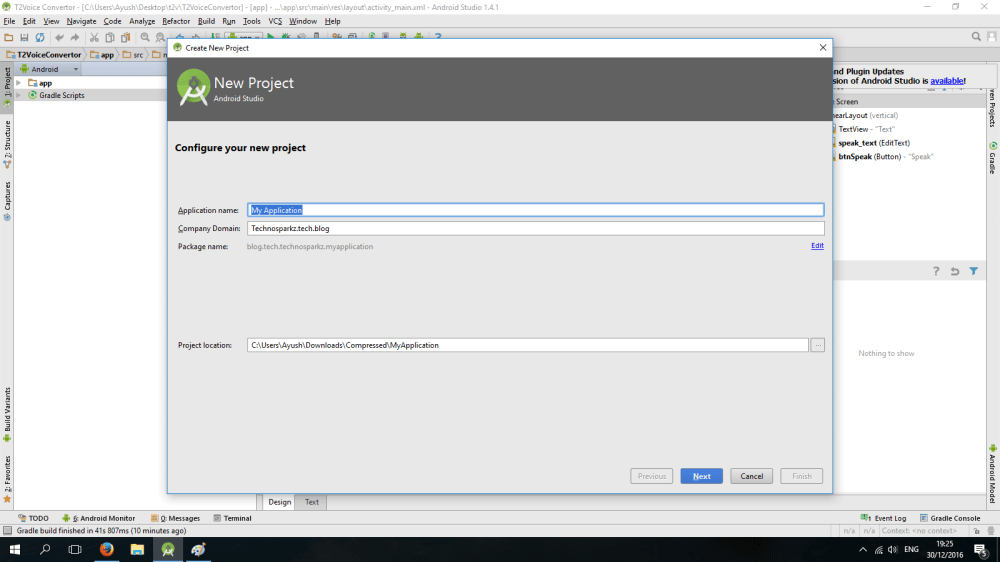
Task: Expand the Gradle Scripts tree node
Action: [18, 95]
